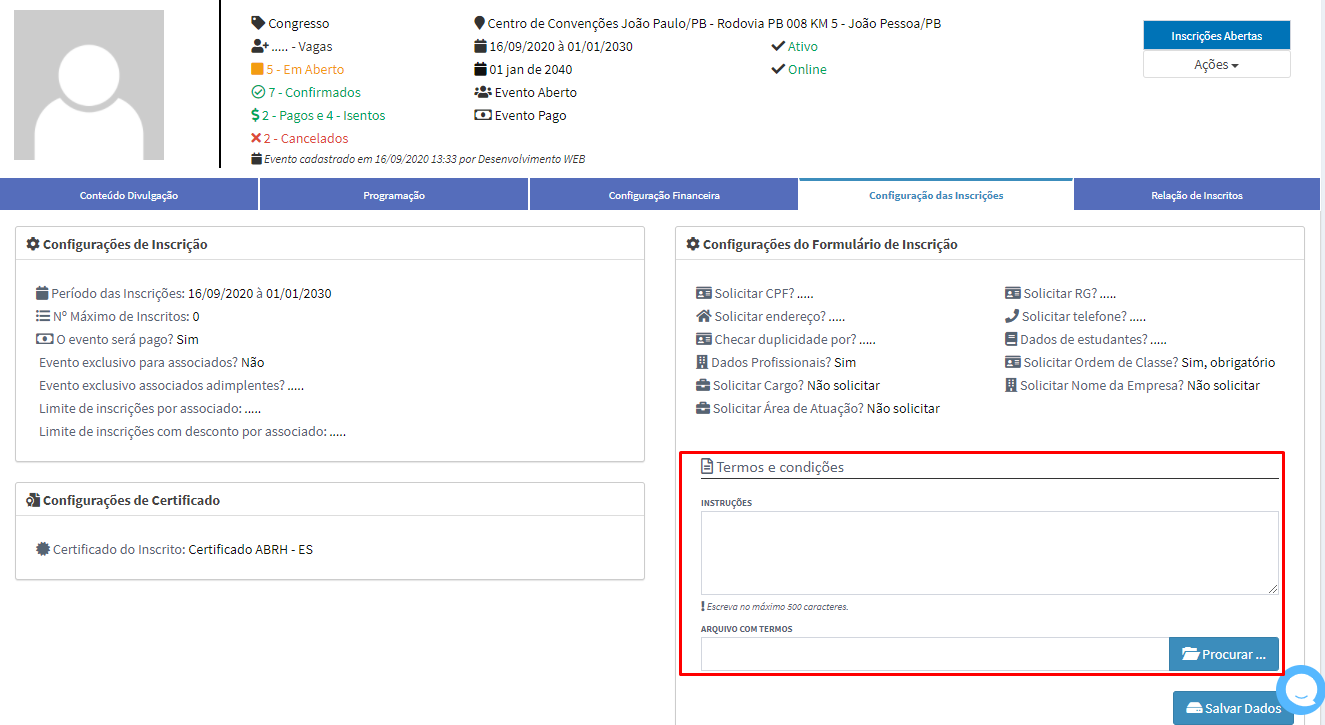Click the gear icon beside Configurações de Inscrição

33,244
